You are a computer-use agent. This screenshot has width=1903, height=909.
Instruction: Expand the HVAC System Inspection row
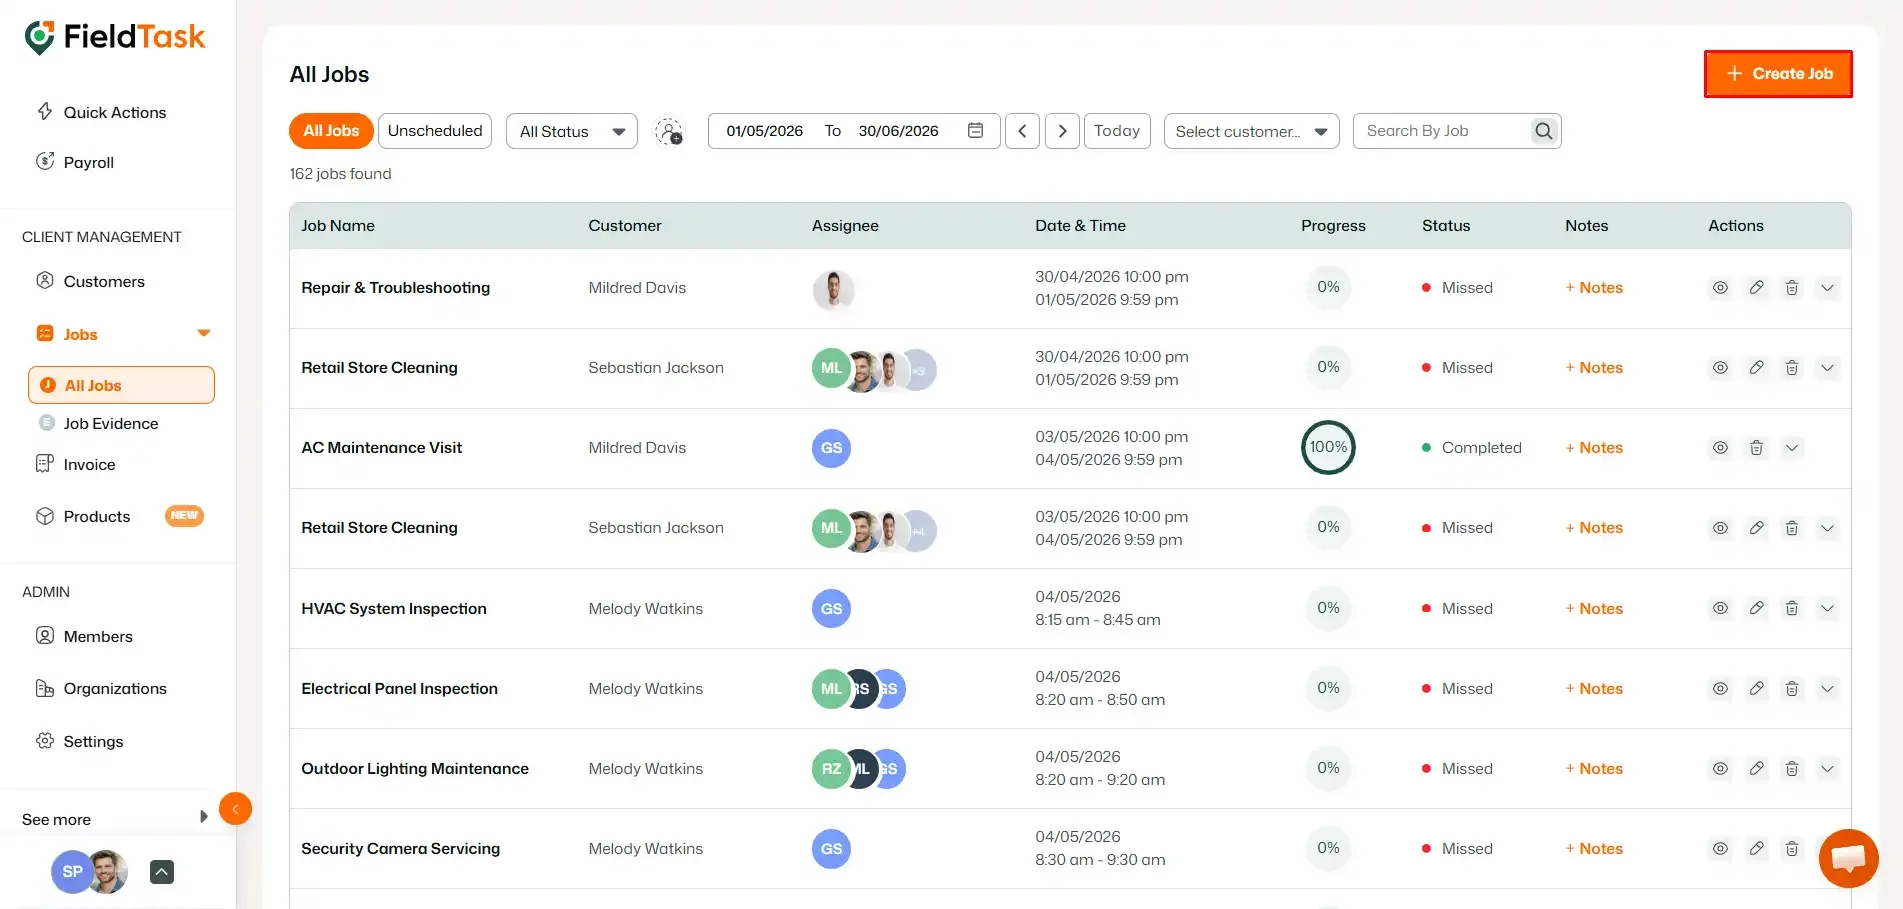1828,608
